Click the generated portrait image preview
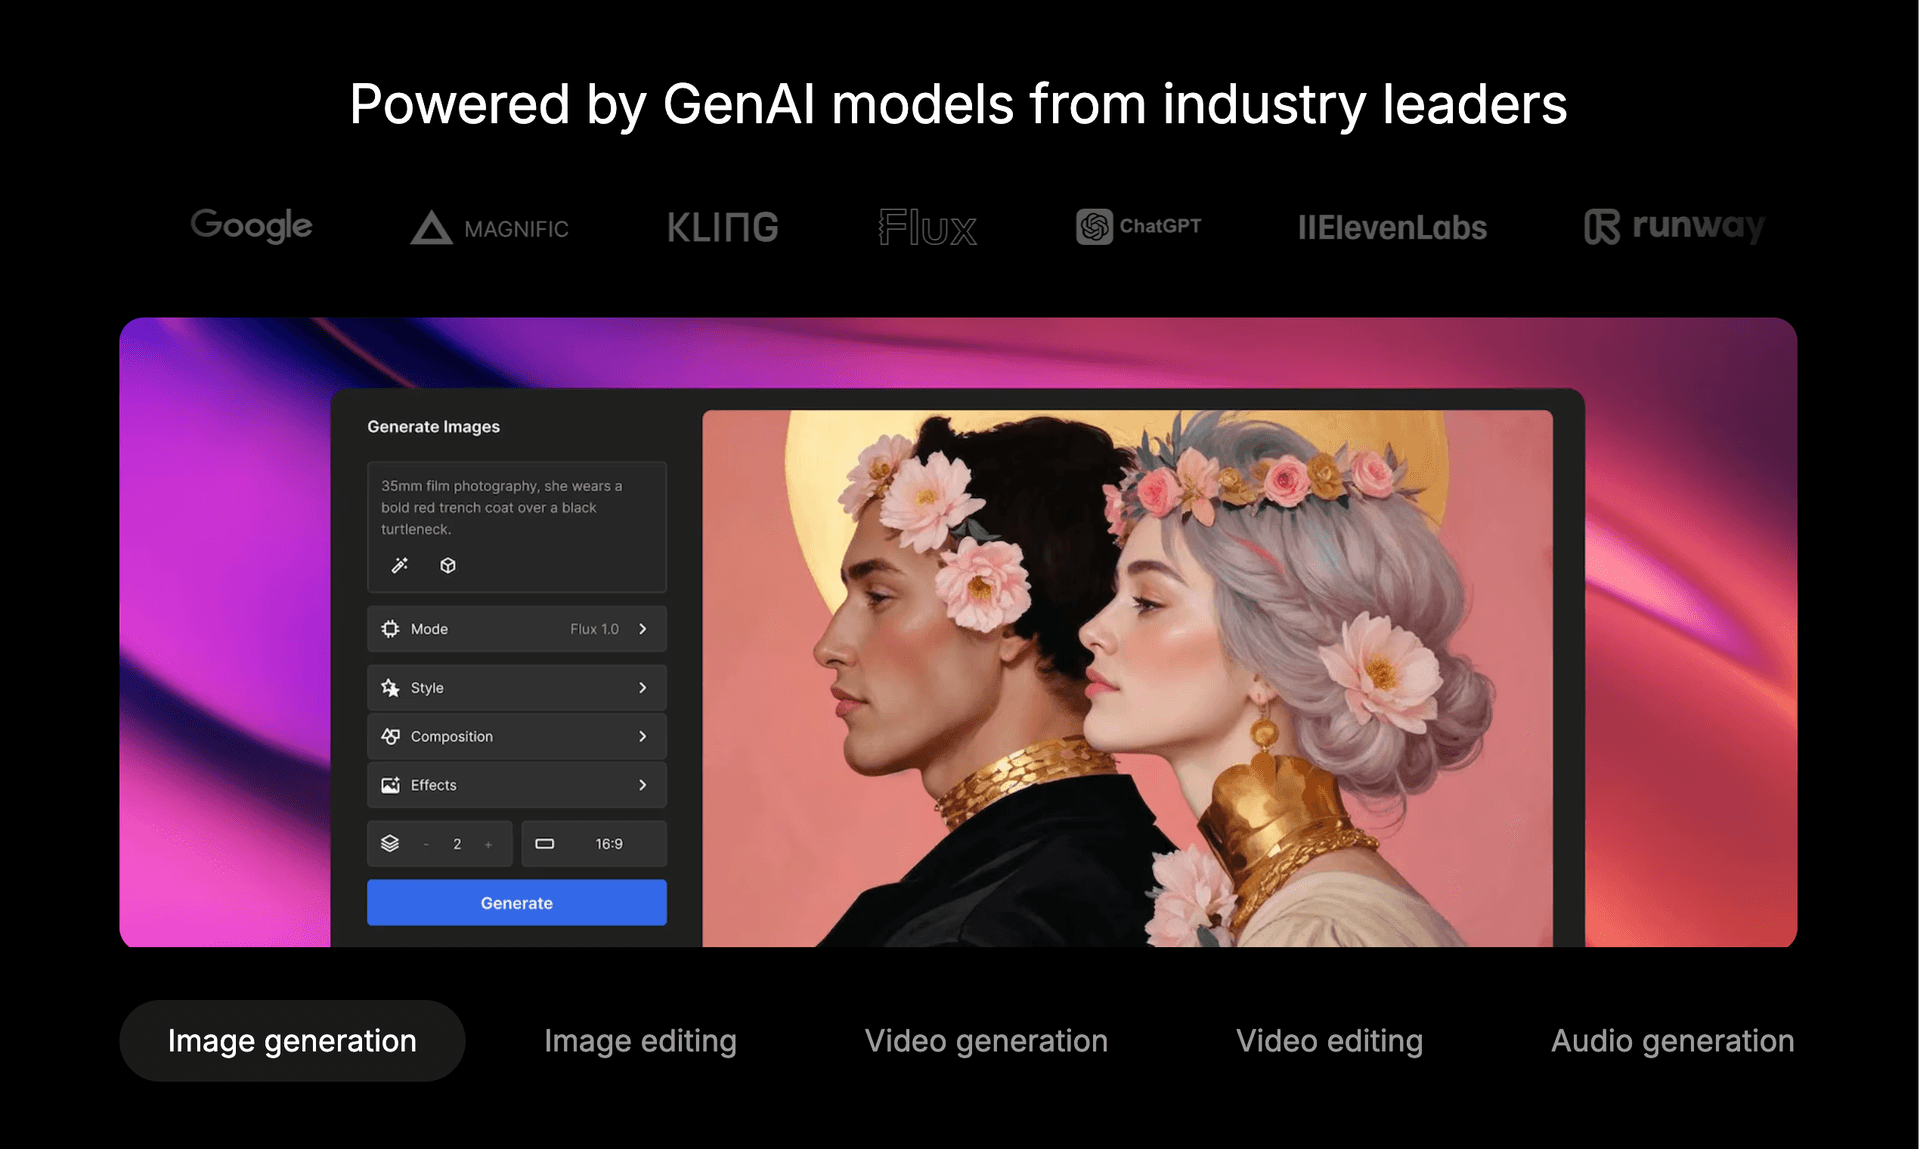This screenshot has height=1149, width=1920. coord(1127,678)
